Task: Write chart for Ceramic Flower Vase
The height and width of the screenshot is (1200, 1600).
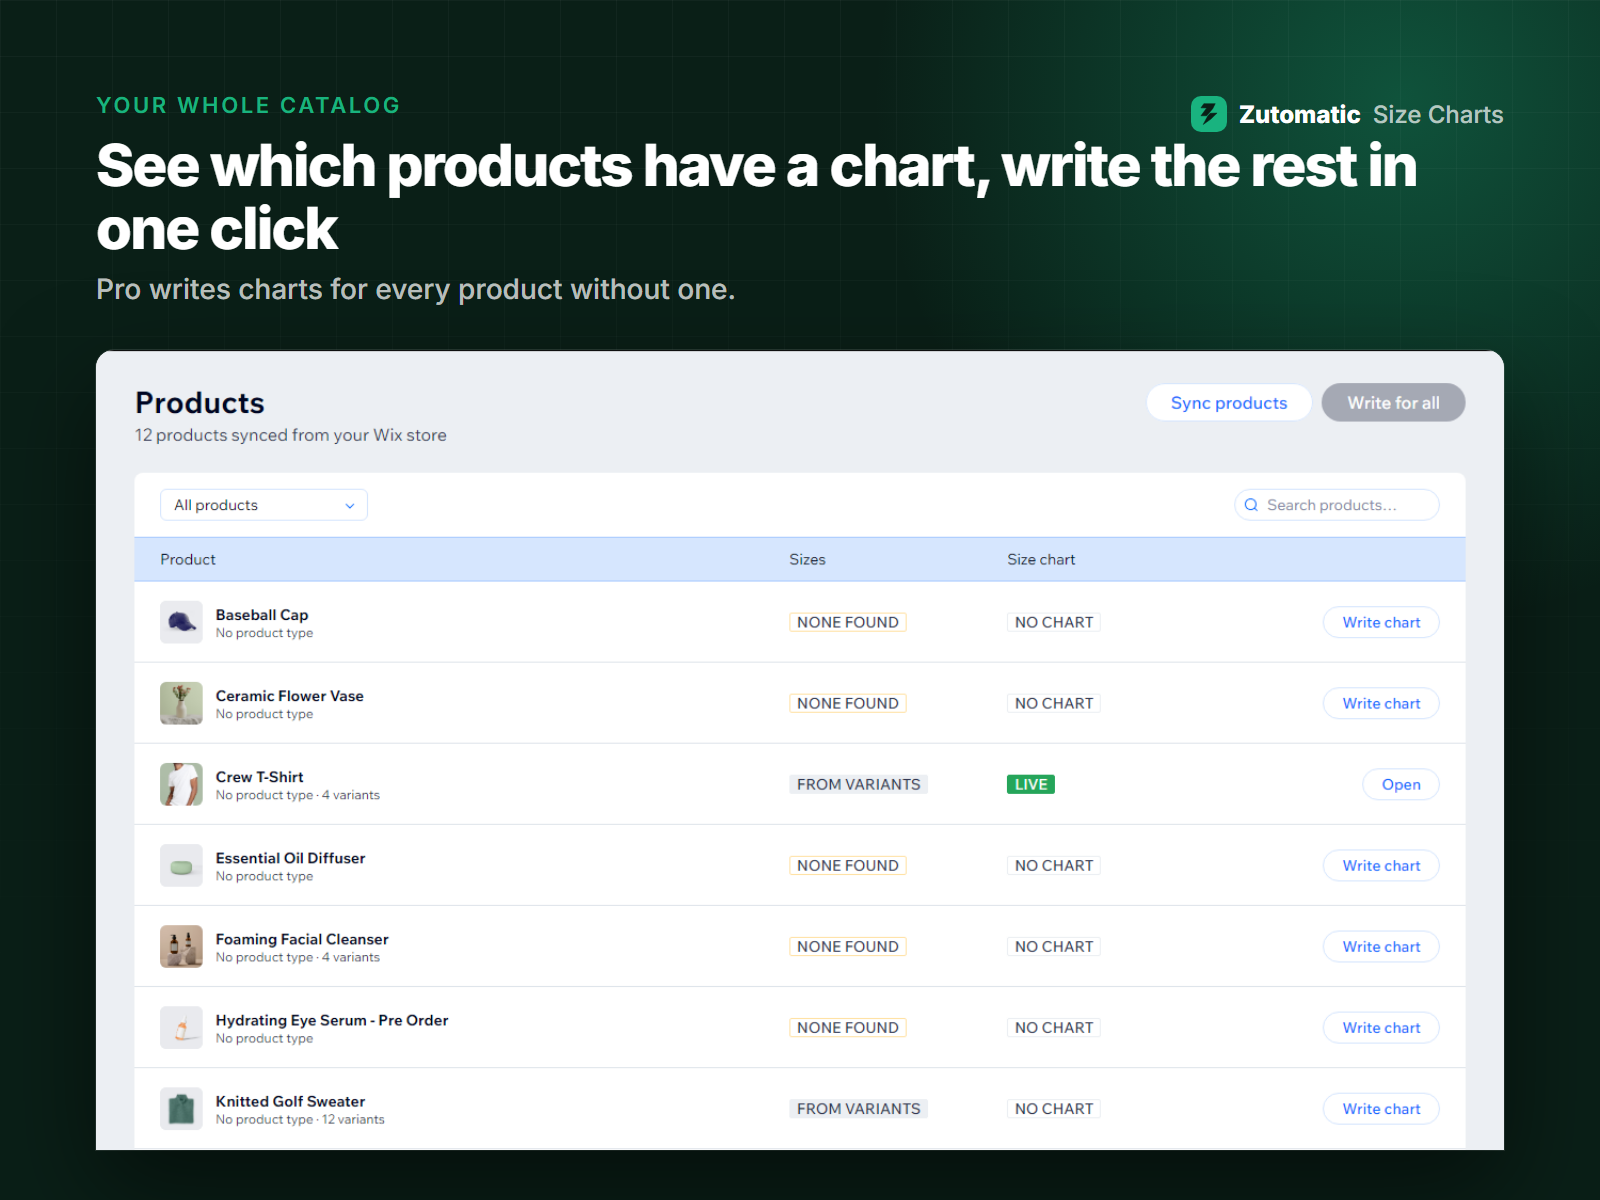Action: [1381, 703]
